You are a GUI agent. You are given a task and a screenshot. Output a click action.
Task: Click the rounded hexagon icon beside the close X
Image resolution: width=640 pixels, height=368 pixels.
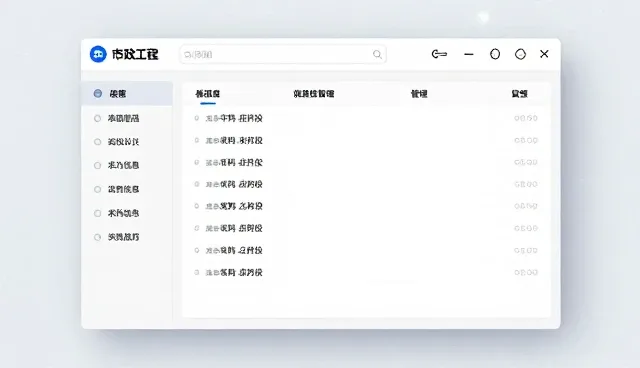520,54
